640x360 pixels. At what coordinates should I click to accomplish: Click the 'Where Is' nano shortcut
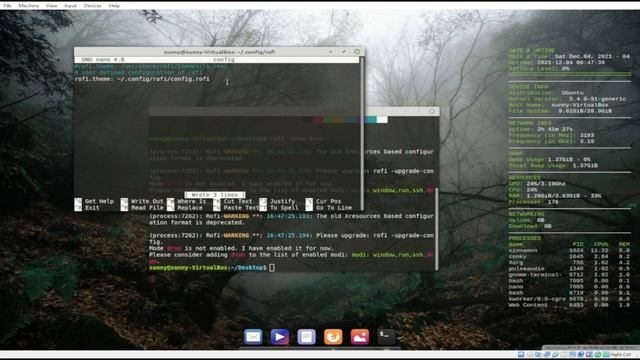coord(187,201)
